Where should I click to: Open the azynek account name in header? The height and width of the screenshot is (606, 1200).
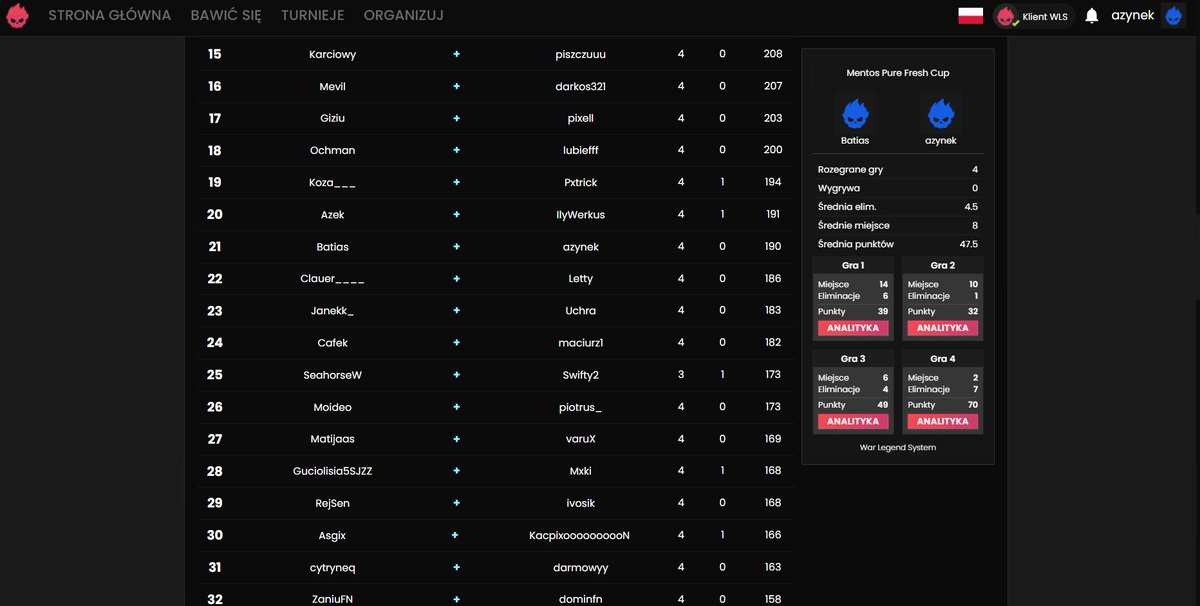click(1133, 16)
